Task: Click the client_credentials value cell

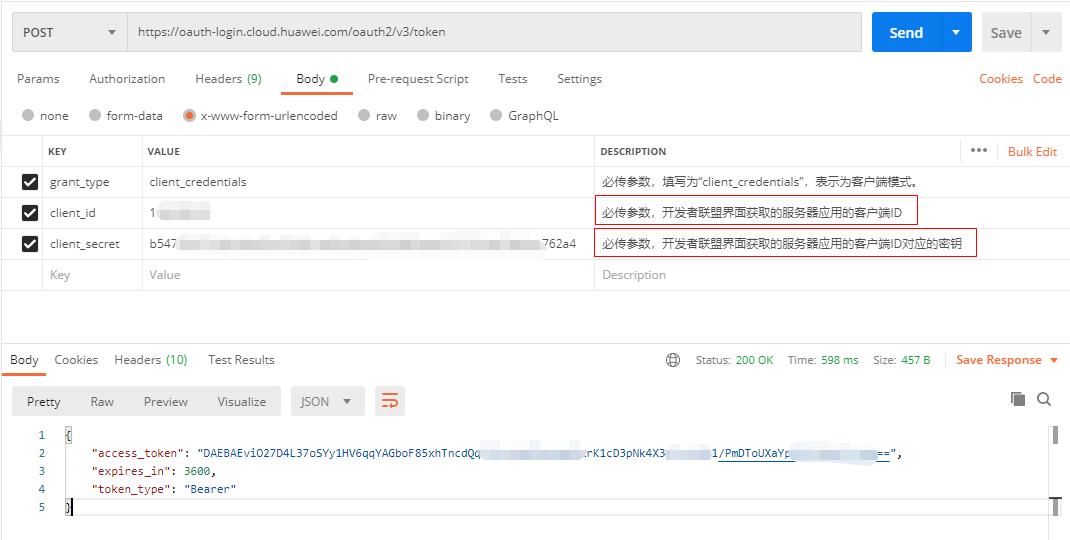Action: click(x=368, y=182)
